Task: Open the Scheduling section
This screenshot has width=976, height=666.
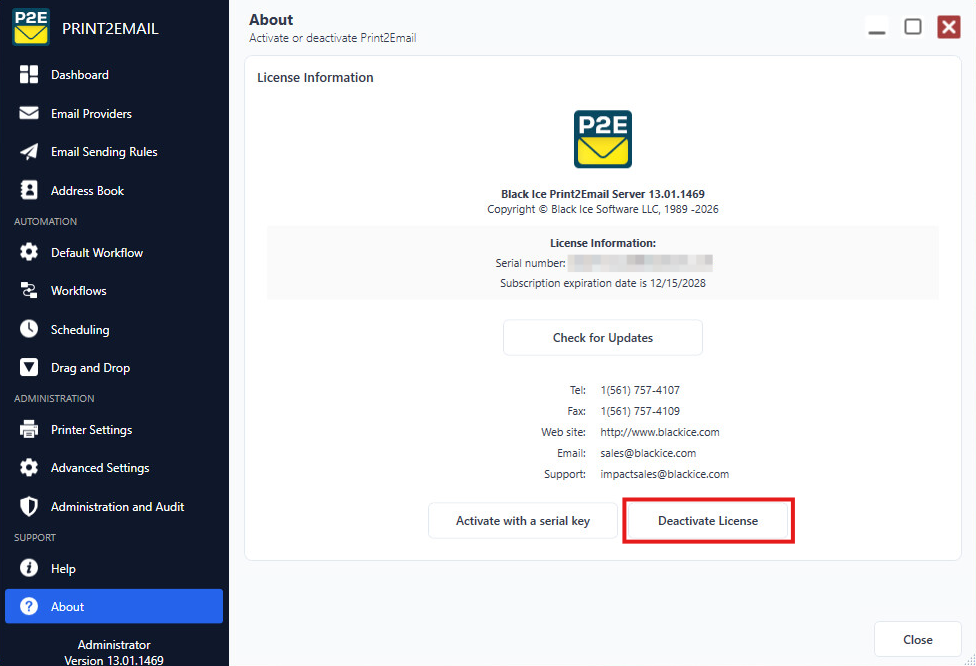Action: tap(114, 329)
